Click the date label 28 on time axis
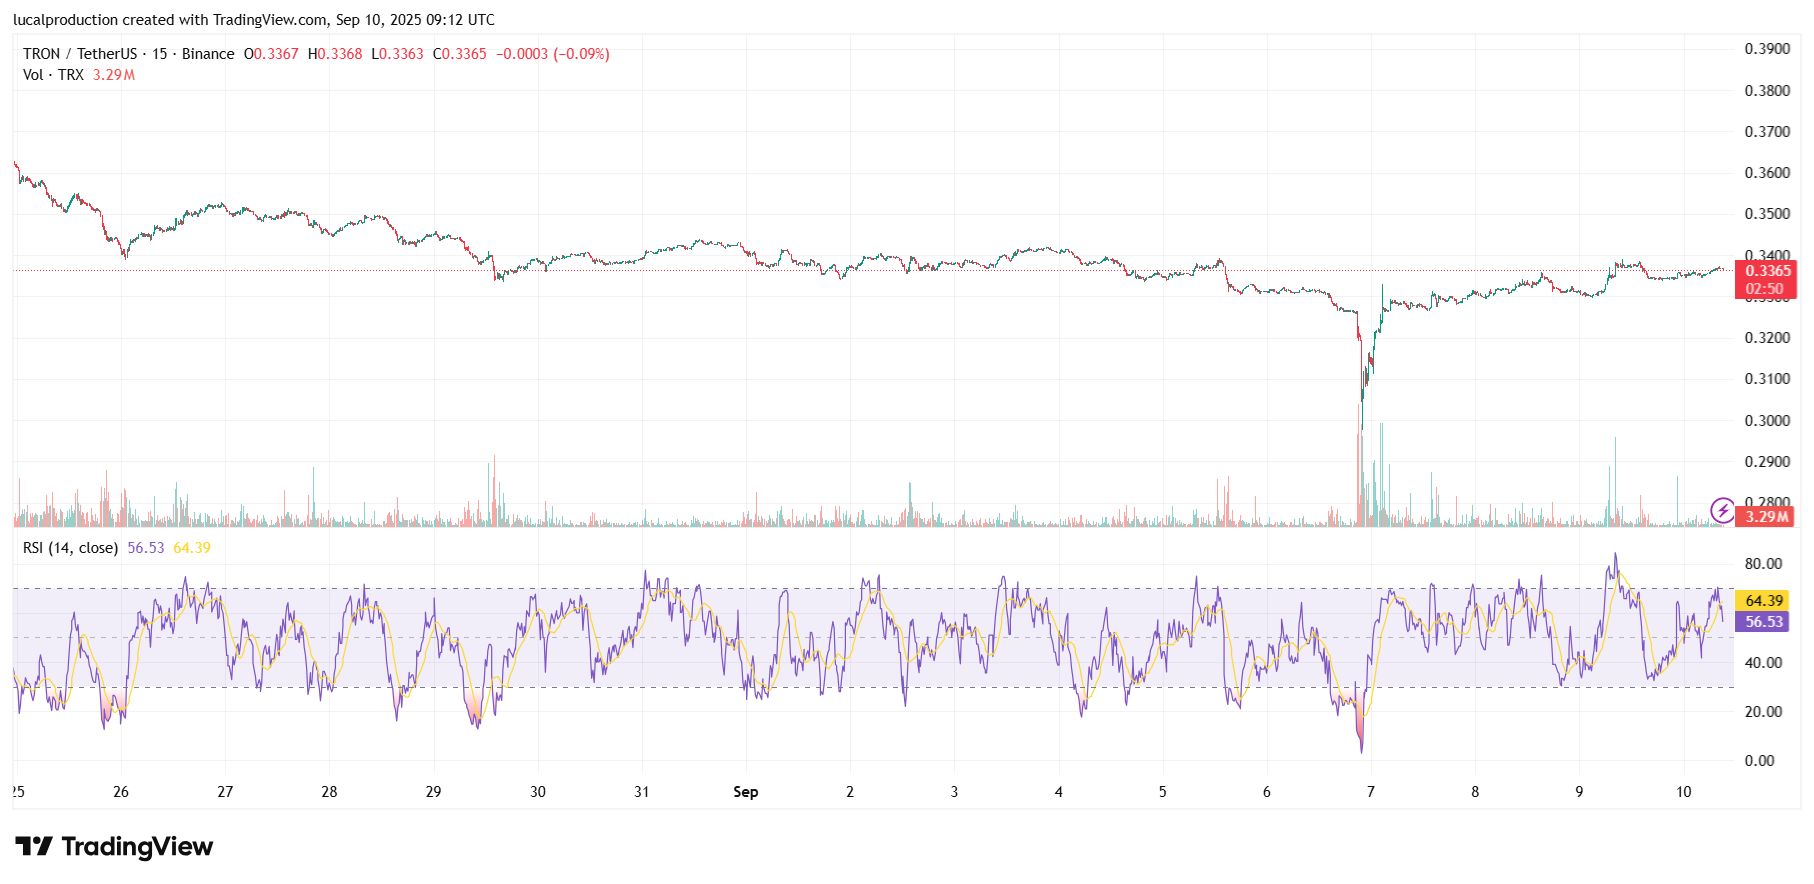Screen dimensions: 1814x884 pos(329,792)
